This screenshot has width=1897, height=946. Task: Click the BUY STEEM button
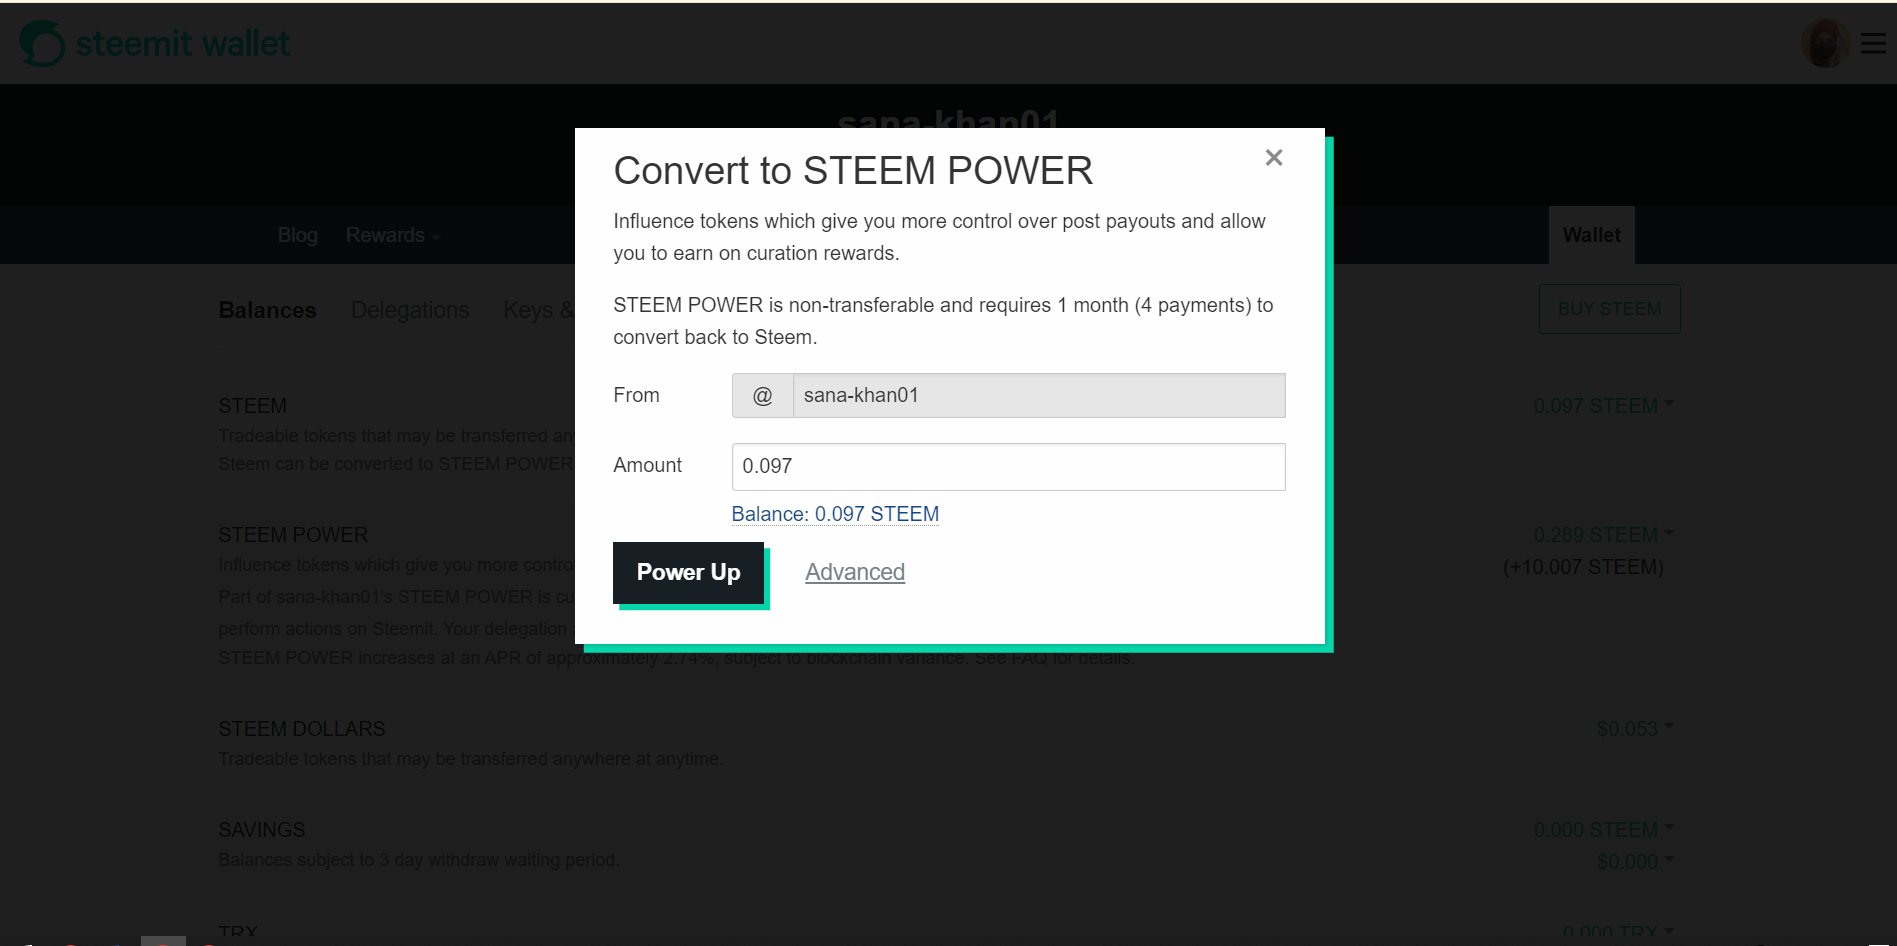[1609, 309]
